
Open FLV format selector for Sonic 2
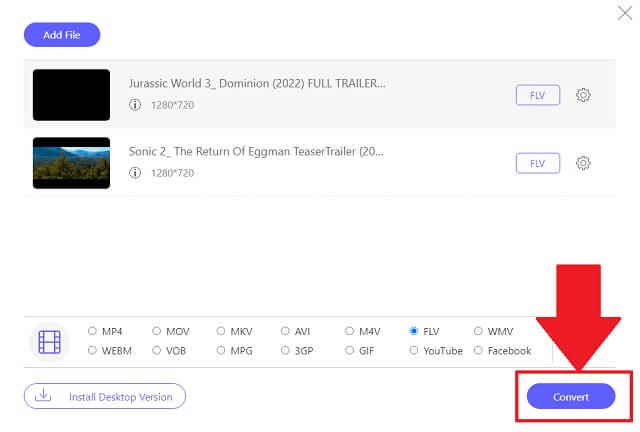(537, 163)
